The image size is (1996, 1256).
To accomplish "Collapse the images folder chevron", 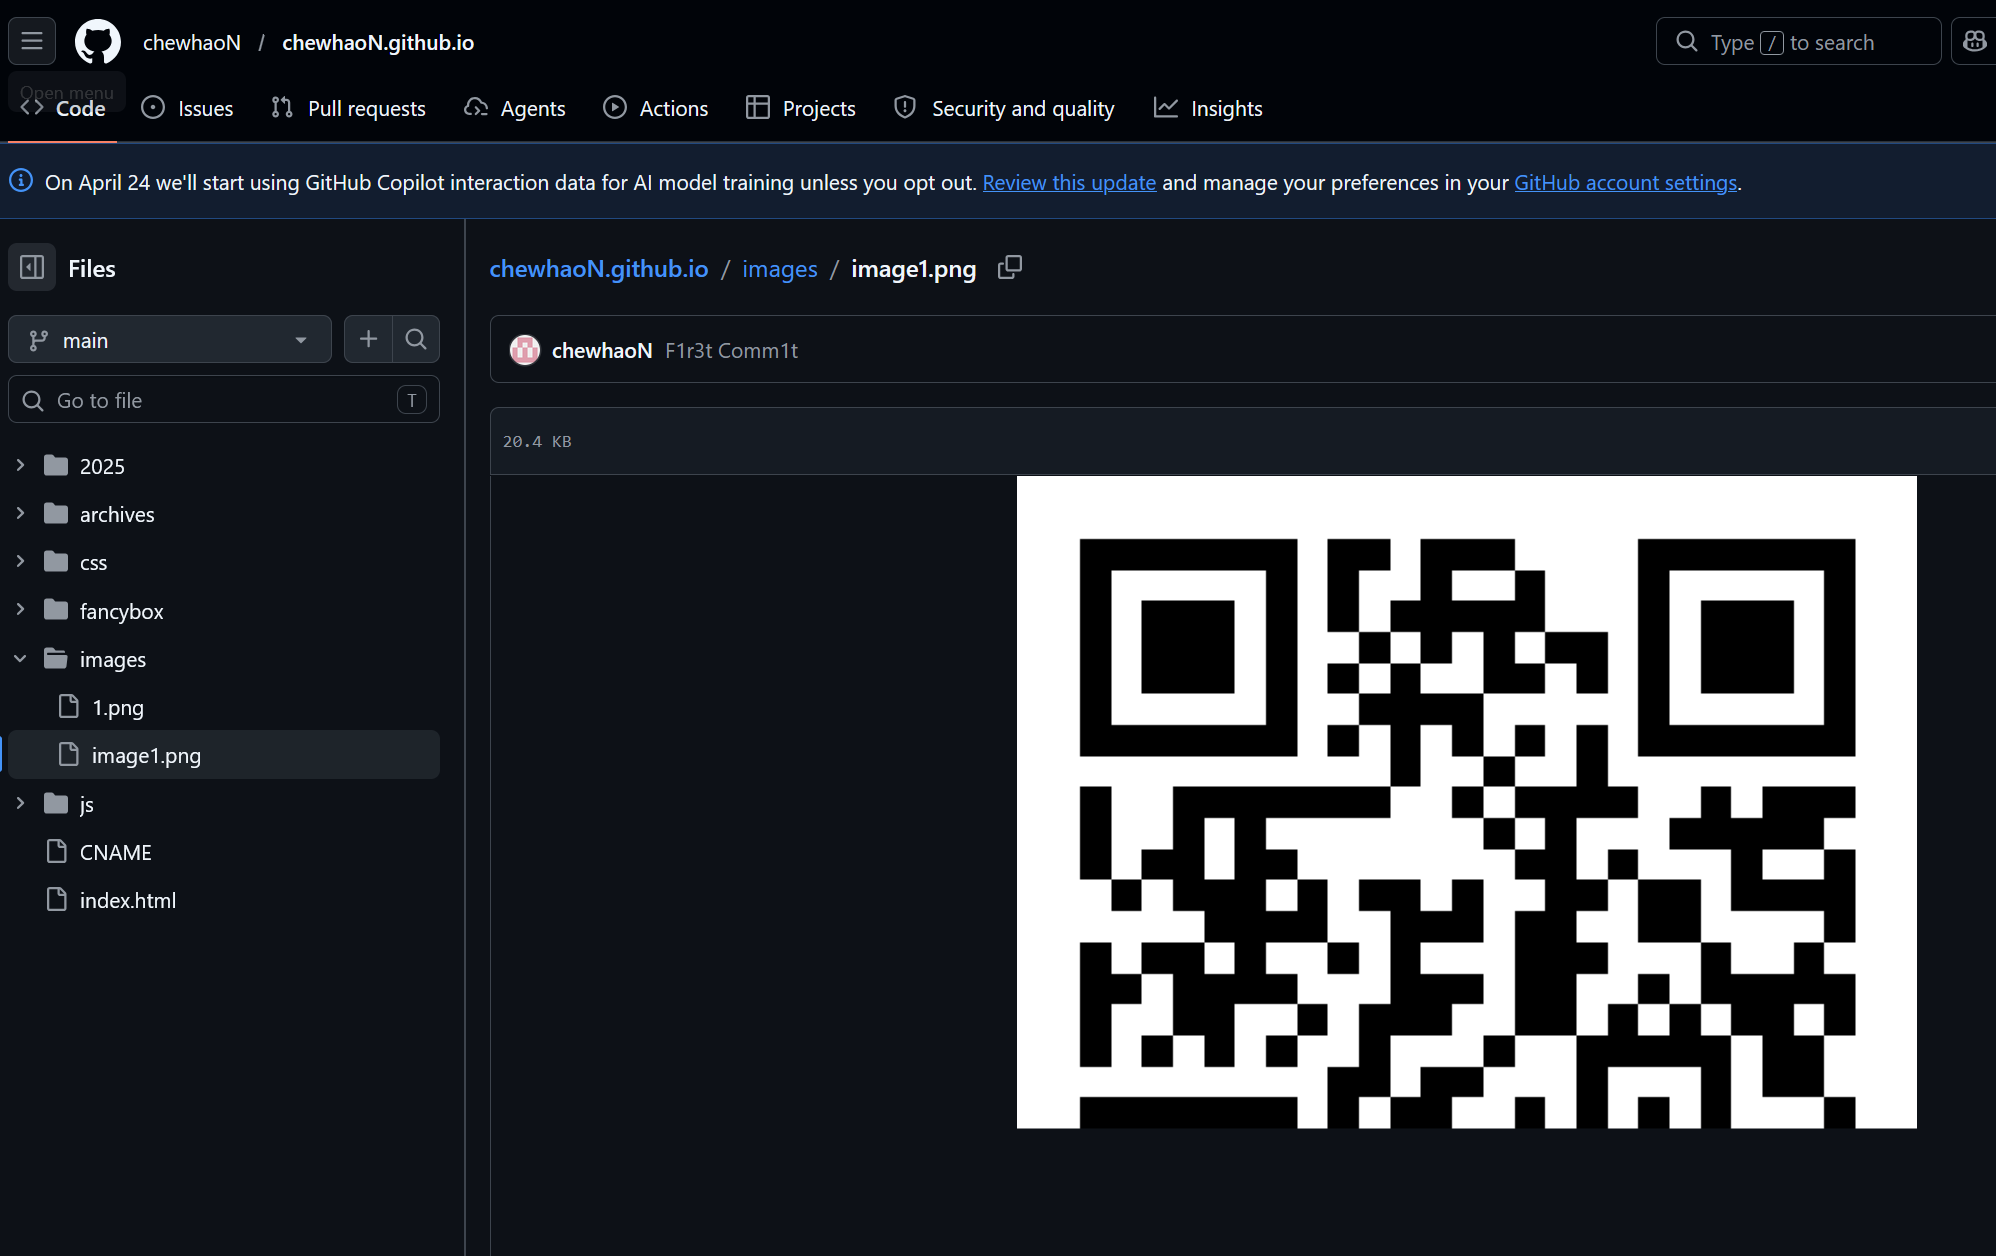I will coord(20,659).
